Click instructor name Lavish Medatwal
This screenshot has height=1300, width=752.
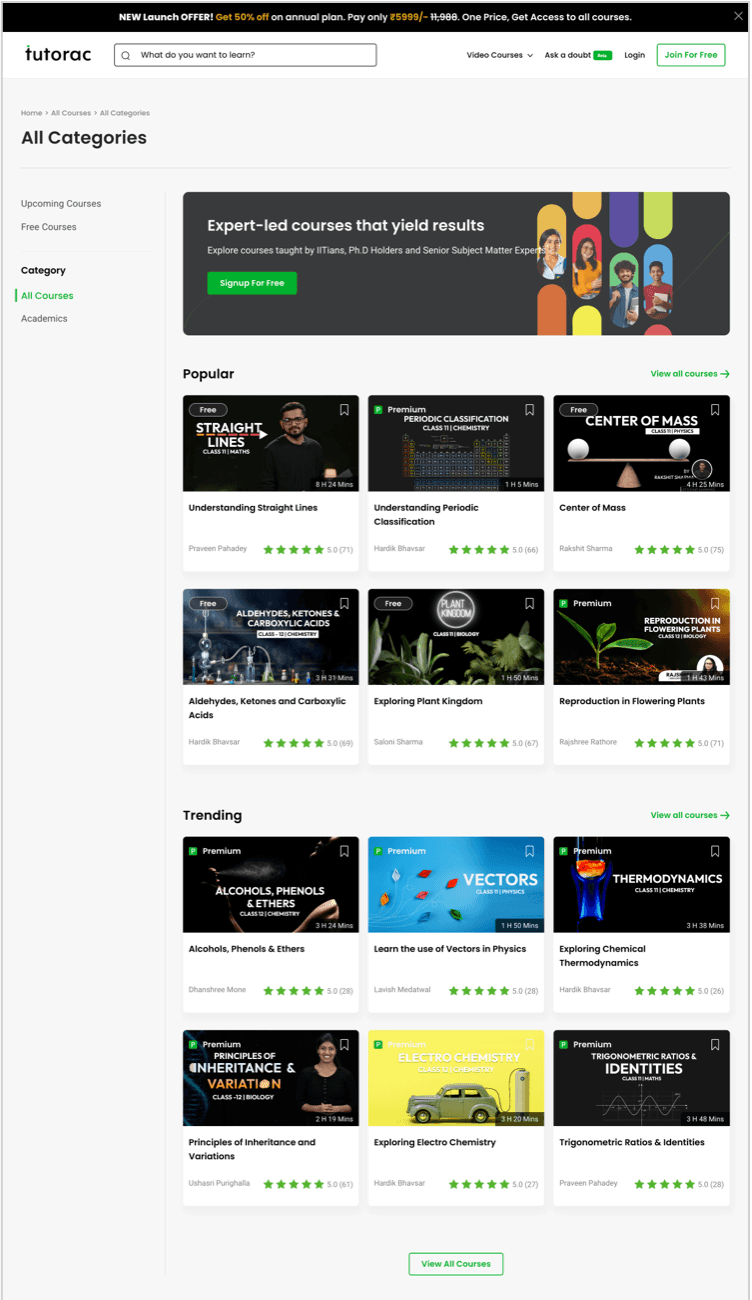[402, 990]
